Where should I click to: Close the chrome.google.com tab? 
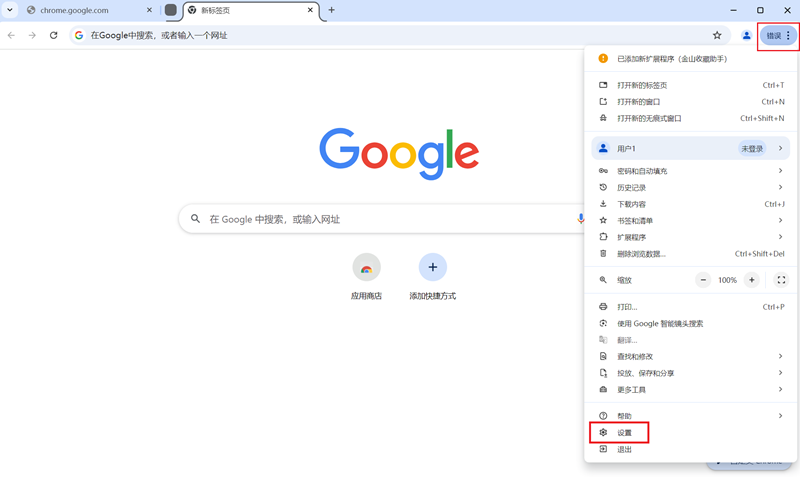[149, 10]
